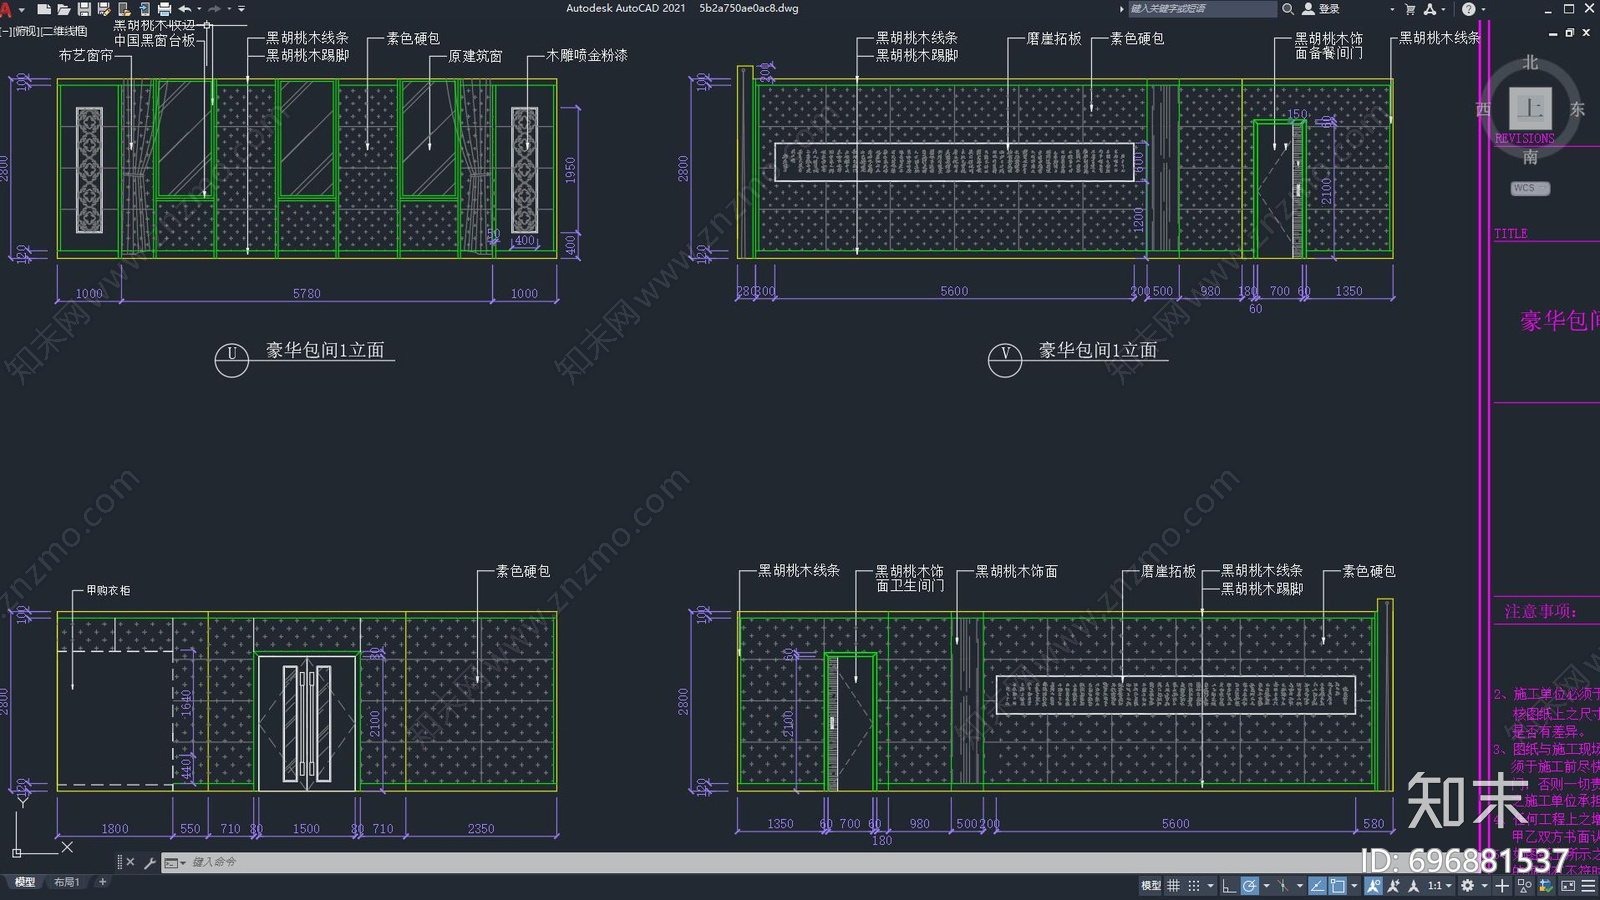Click the viewport [-] control label
1600x900 pixels.
(x=5, y=31)
